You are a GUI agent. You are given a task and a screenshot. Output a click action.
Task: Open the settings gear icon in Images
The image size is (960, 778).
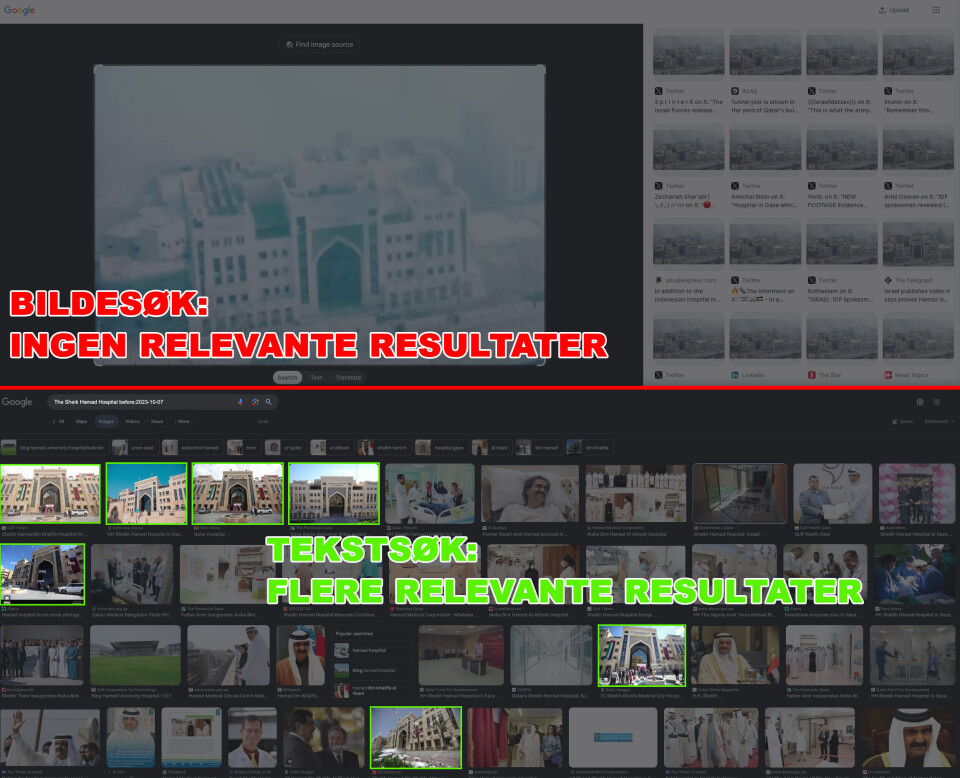pos(920,402)
